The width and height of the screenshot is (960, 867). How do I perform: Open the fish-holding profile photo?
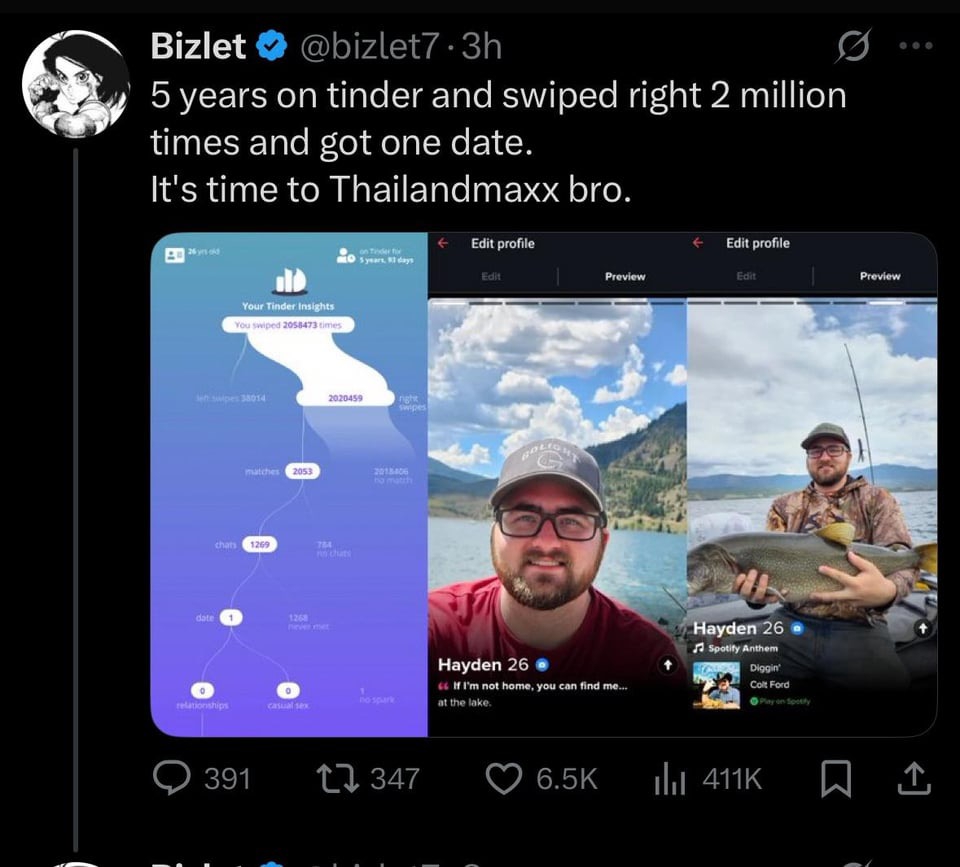[812, 517]
